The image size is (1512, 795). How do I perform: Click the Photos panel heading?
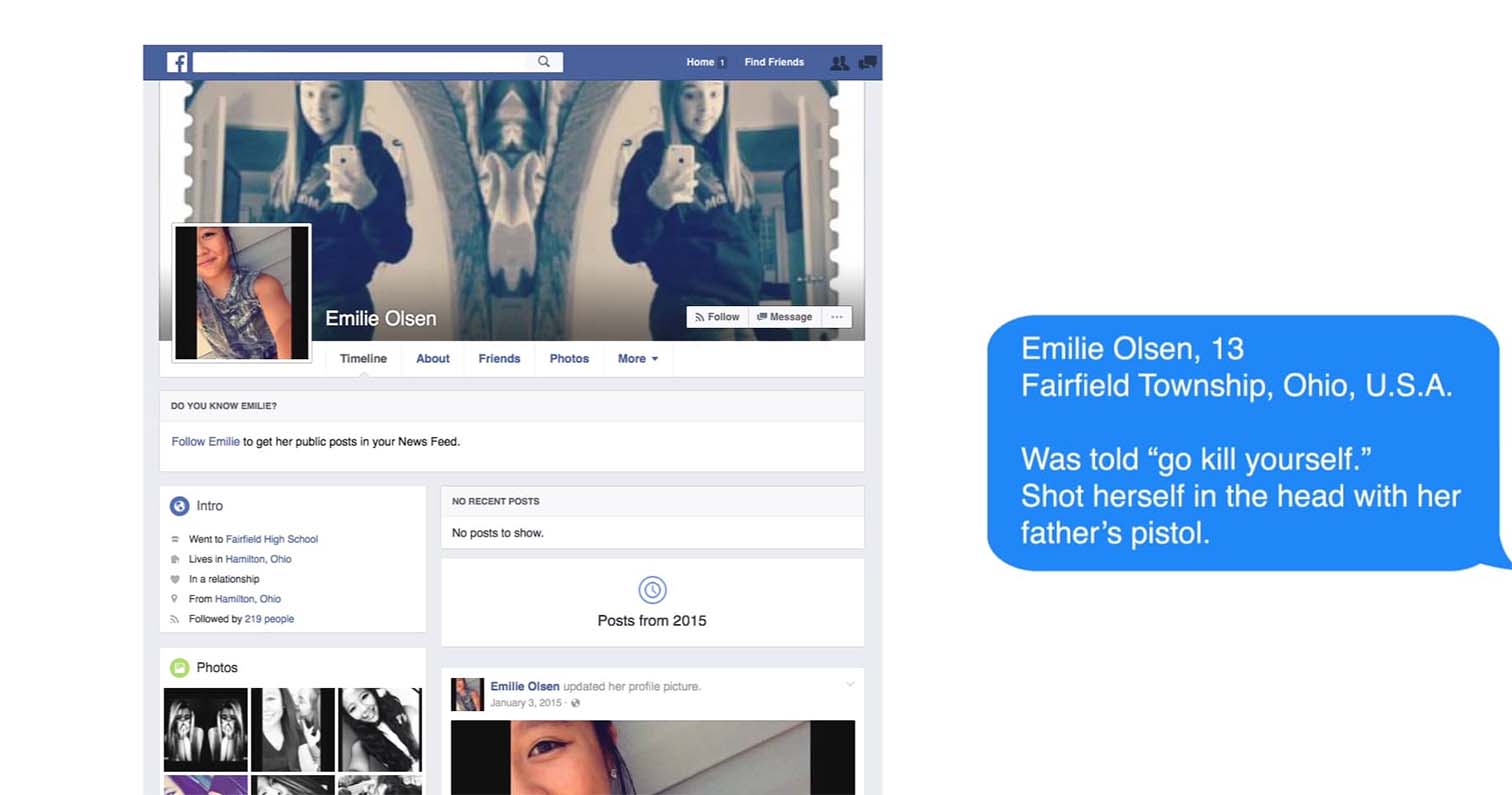(217, 668)
